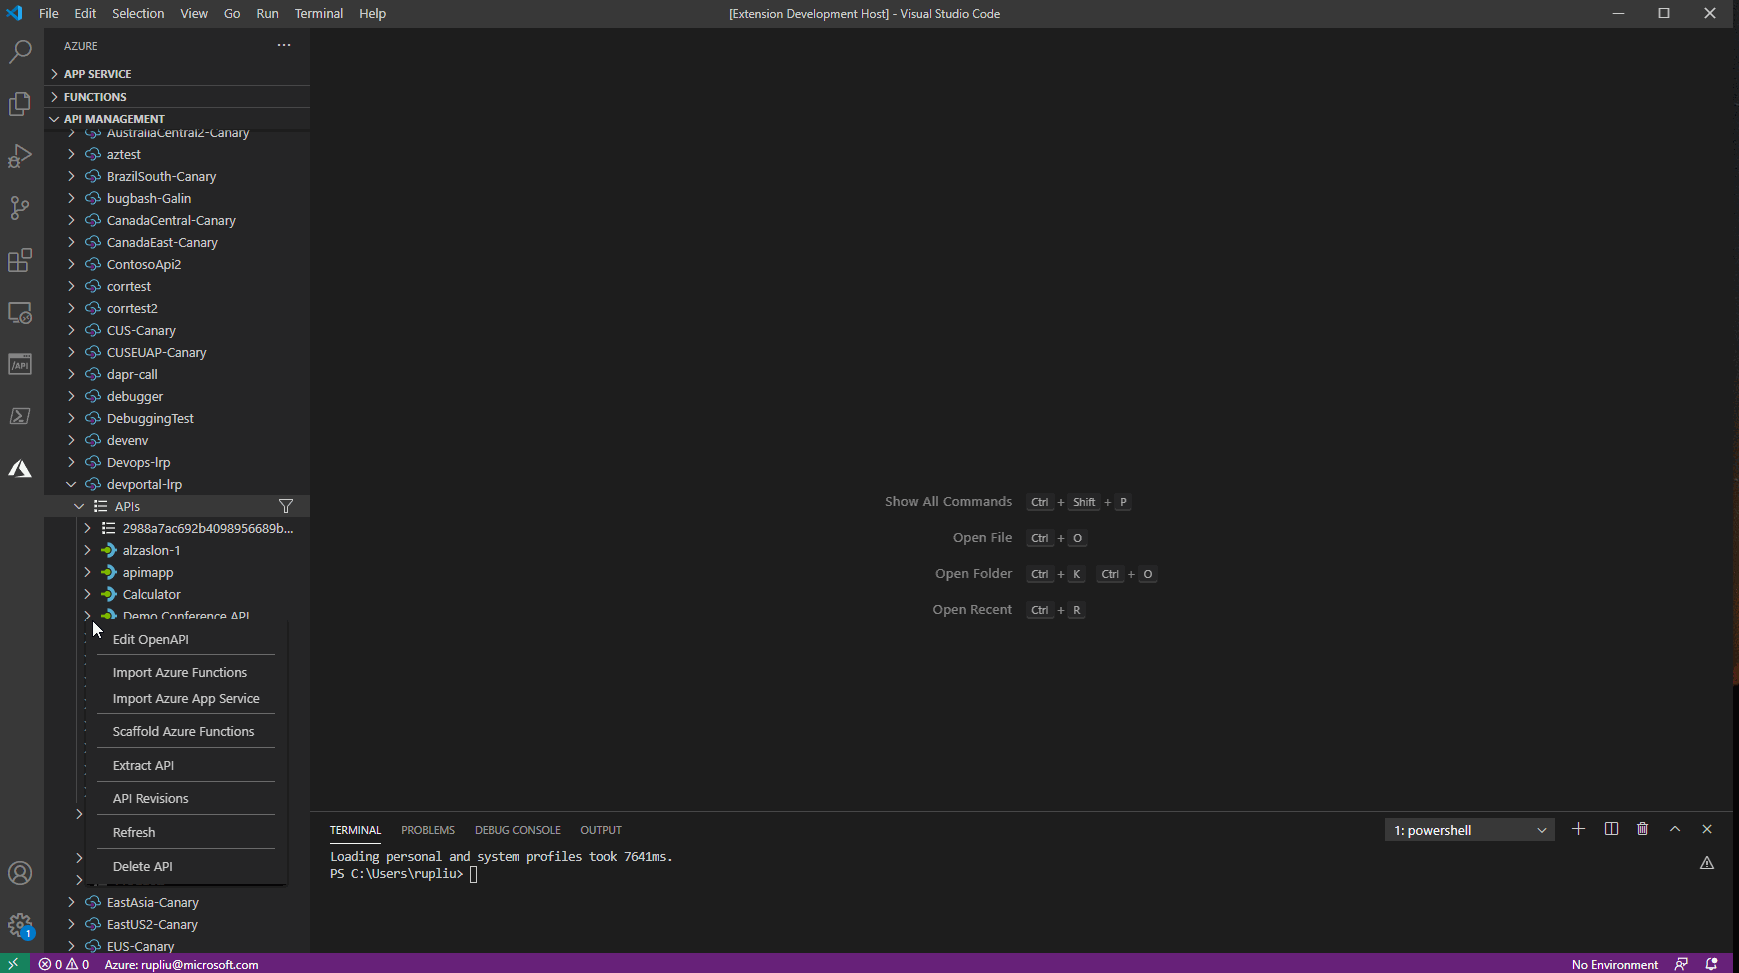The width and height of the screenshot is (1739, 973).
Task: Open the Remote Explorer icon
Action: tap(20, 312)
